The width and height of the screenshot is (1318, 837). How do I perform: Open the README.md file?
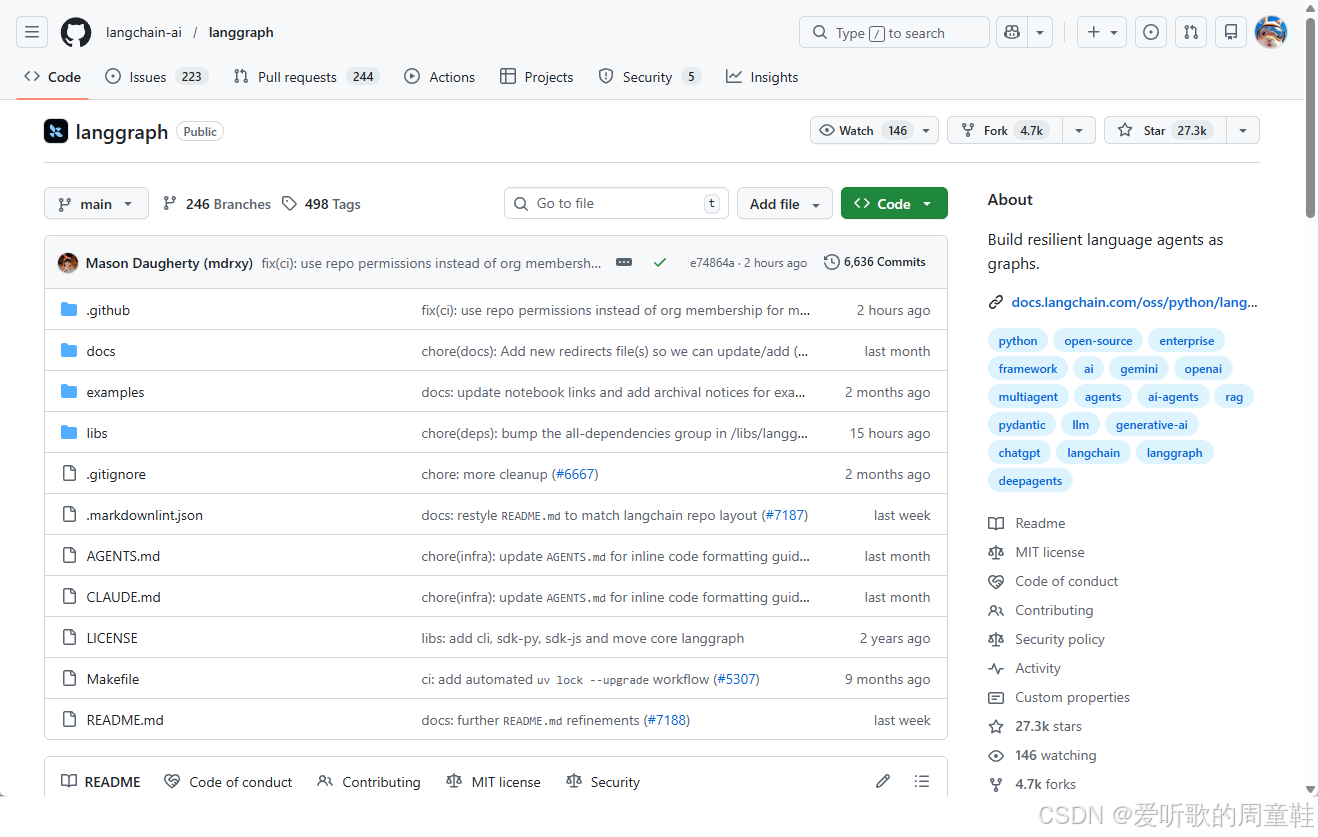tap(125, 720)
